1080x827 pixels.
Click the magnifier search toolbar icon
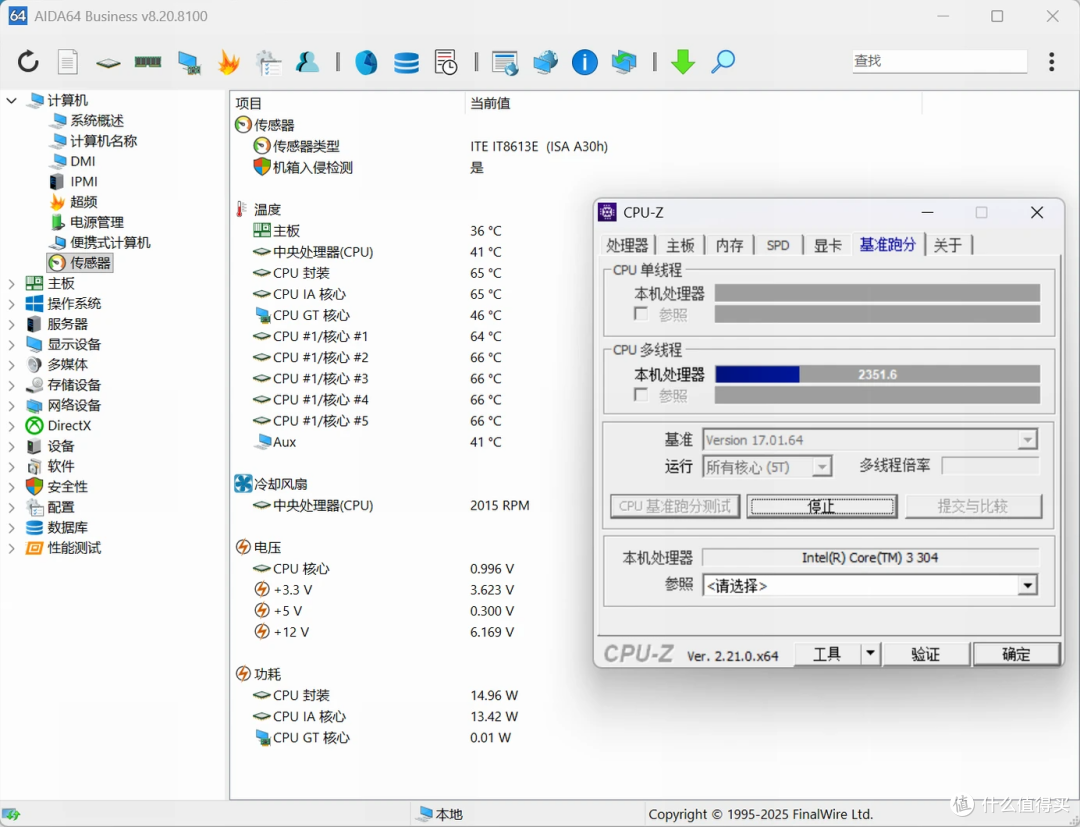(x=723, y=62)
